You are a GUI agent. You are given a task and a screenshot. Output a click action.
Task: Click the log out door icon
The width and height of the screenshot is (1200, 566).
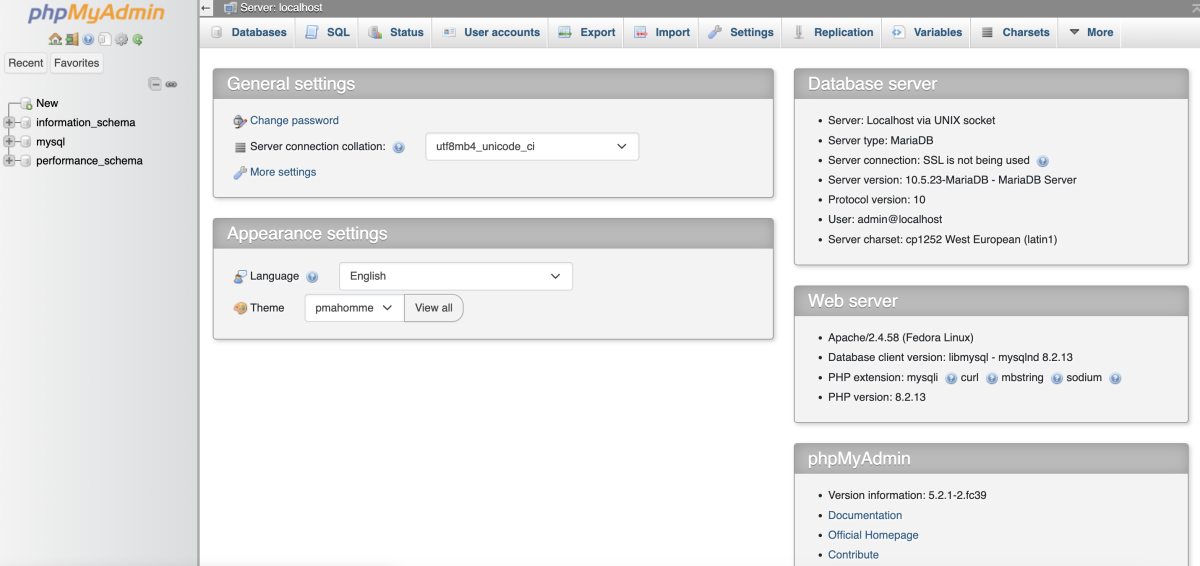click(x=72, y=40)
